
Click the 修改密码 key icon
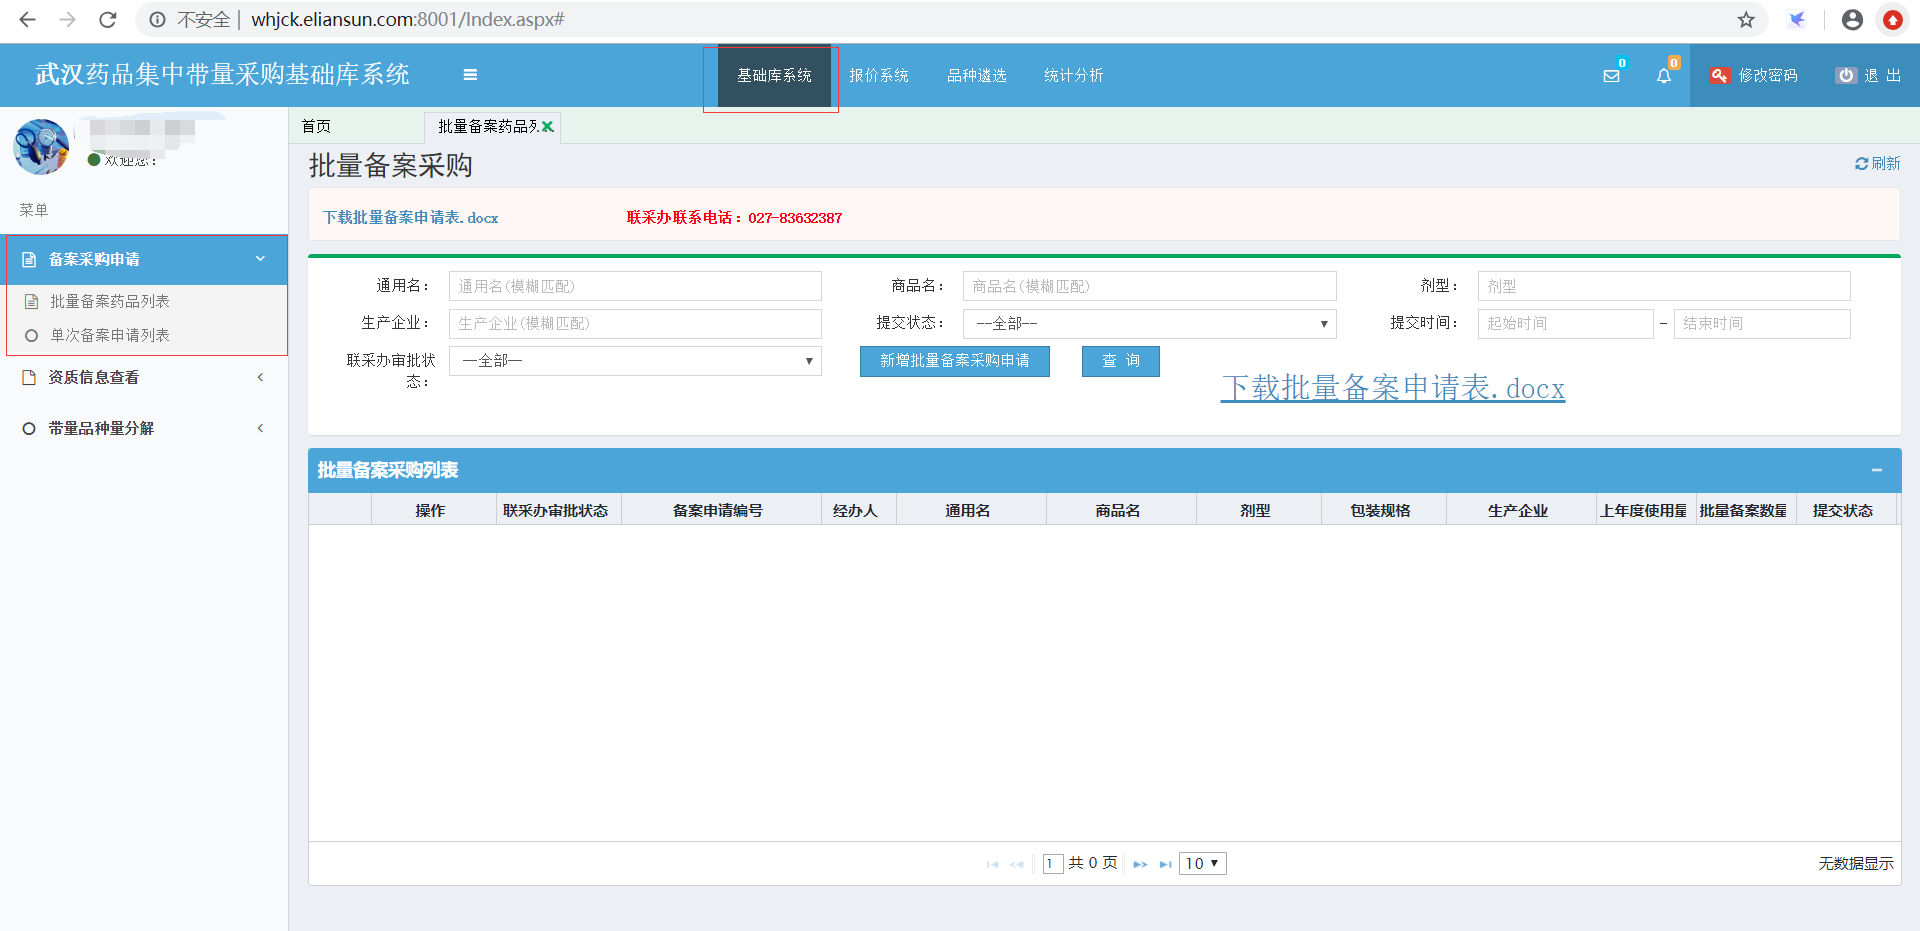[1719, 75]
